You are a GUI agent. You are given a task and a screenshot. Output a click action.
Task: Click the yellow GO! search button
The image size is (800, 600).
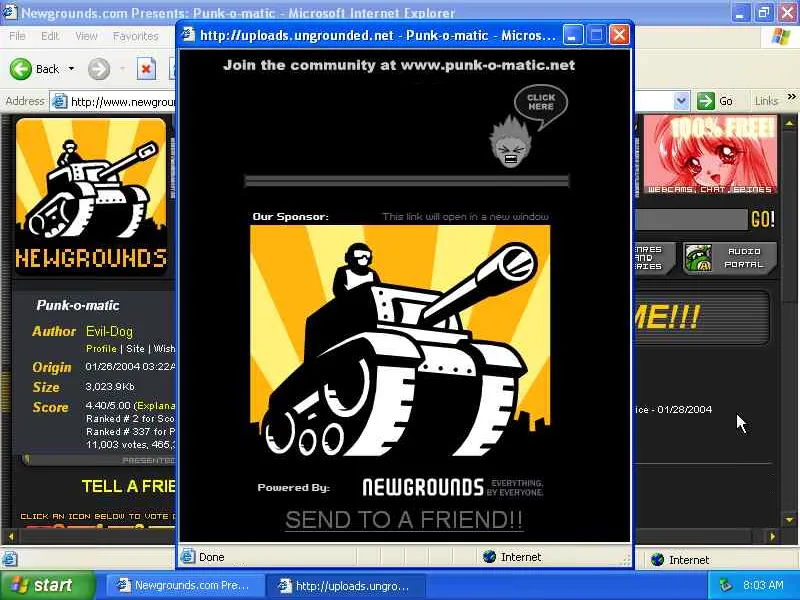click(763, 219)
